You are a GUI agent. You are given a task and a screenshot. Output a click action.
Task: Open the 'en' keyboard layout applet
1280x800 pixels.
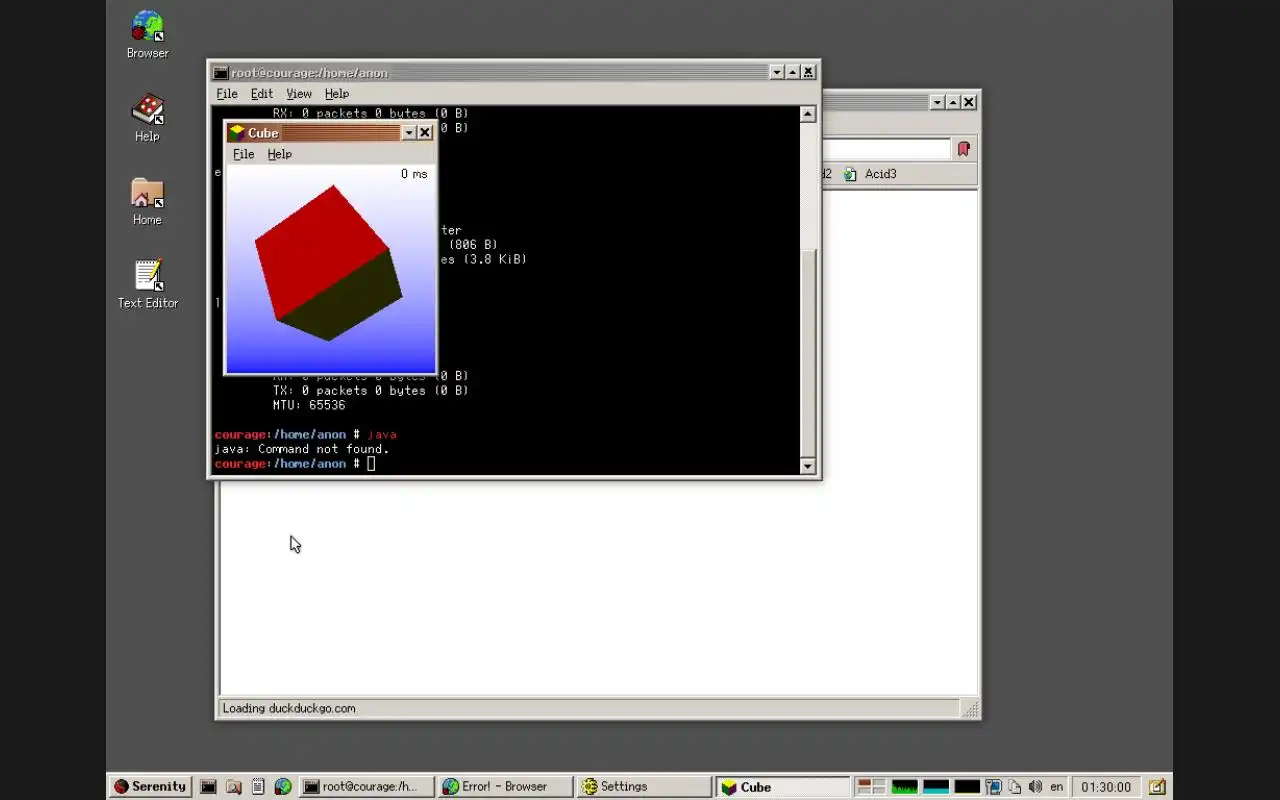pos(1057,787)
